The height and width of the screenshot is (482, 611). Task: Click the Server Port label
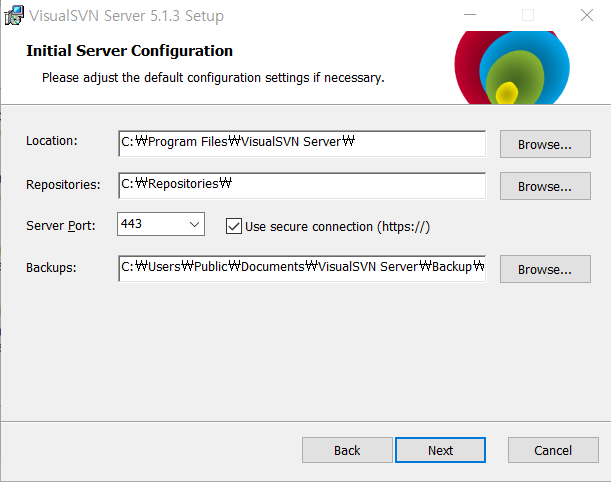pos(61,226)
